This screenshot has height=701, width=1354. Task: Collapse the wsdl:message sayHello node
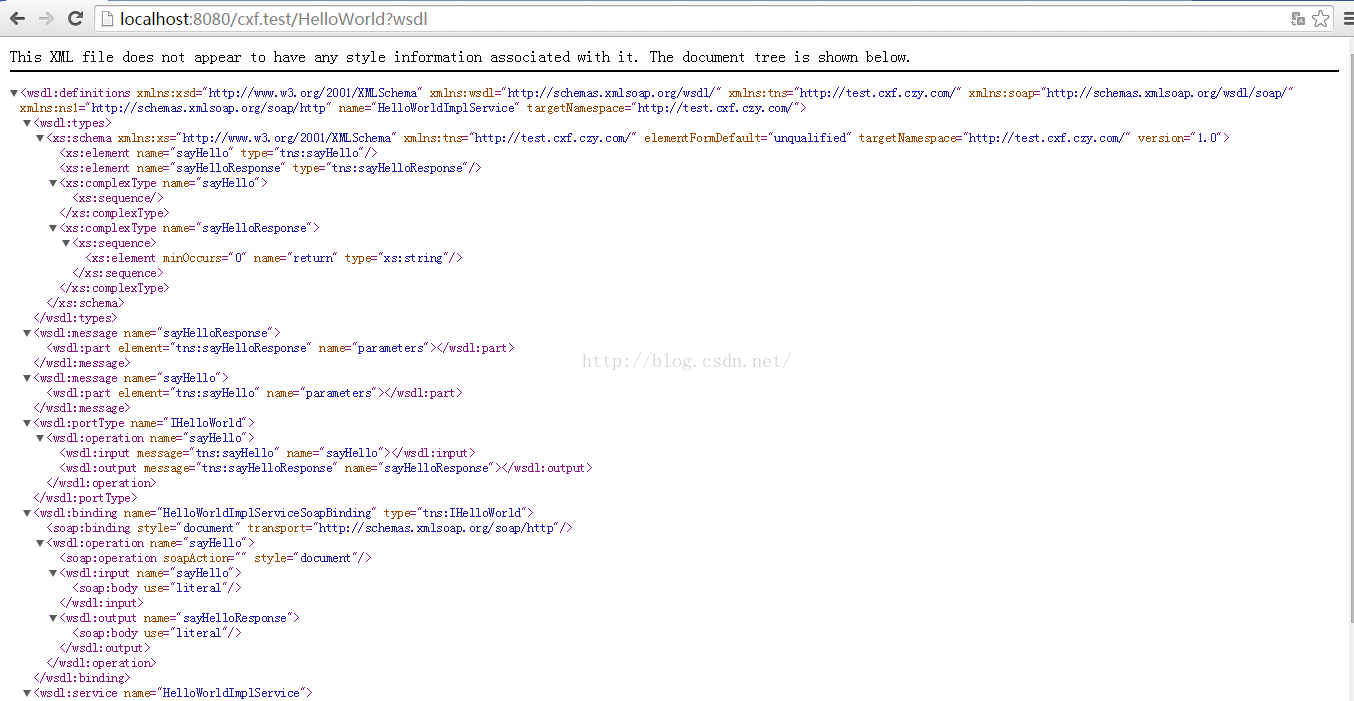[x=27, y=378]
